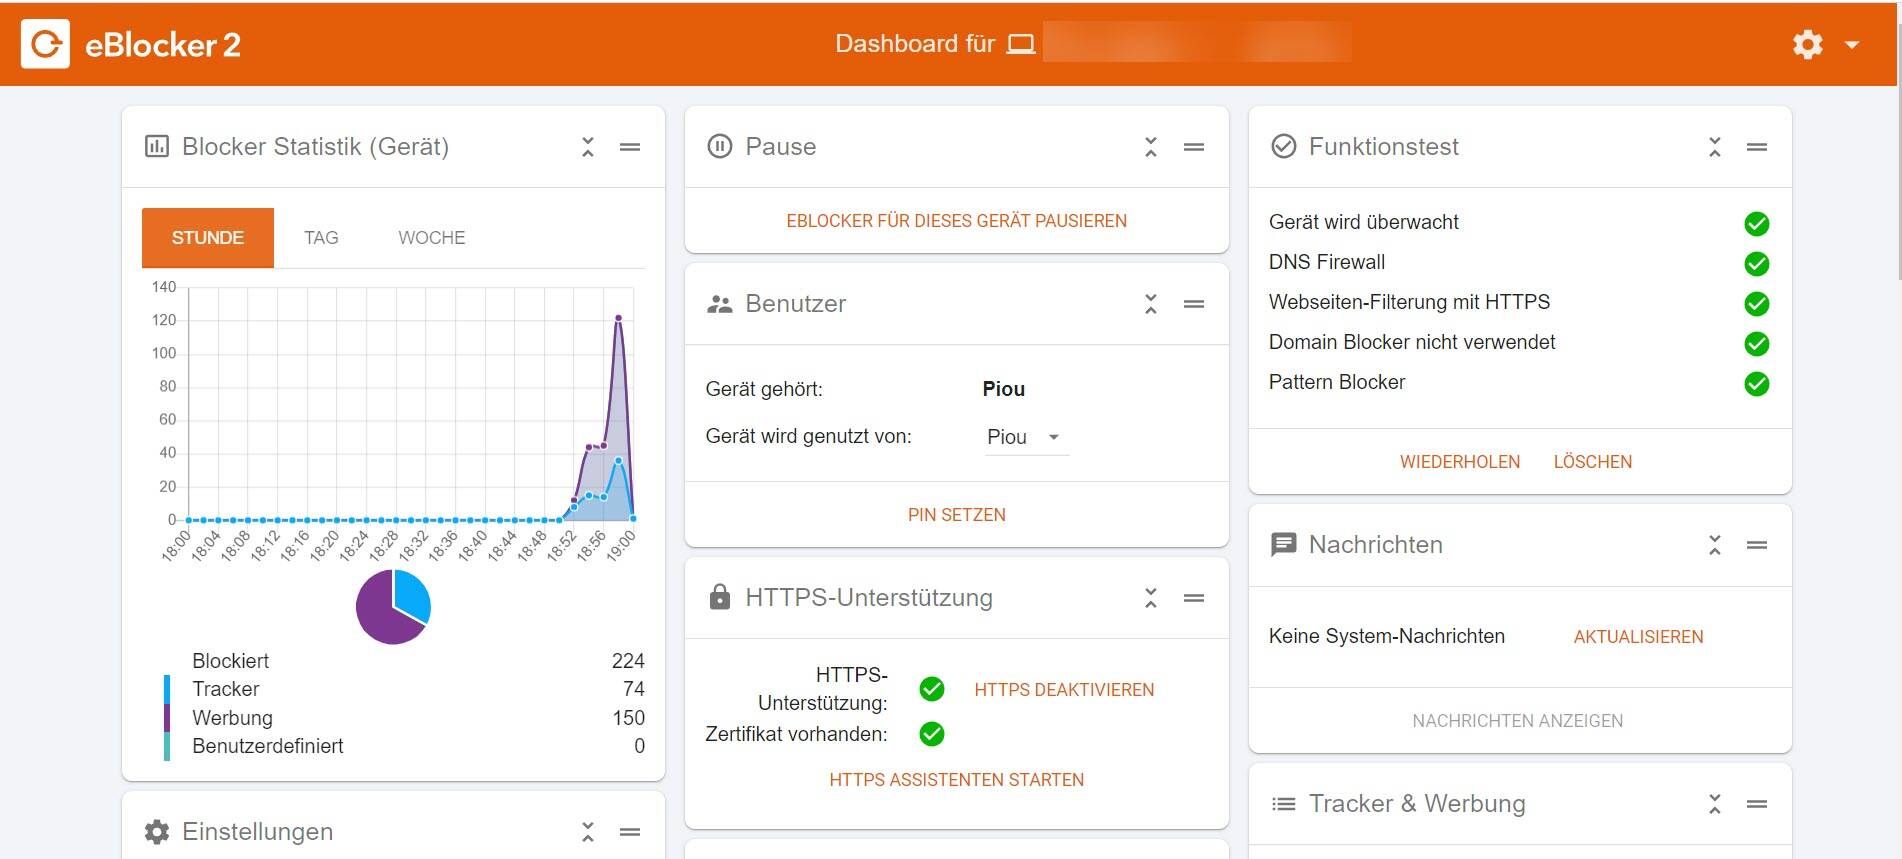1902x859 pixels.
Task: Click the PIN SETZEN button
Action: 956,515
